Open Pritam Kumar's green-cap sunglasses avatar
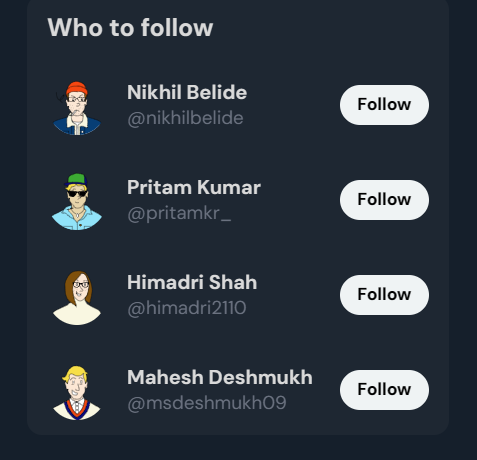This screenshot has height=460, width=477. [x=77, y=200]
